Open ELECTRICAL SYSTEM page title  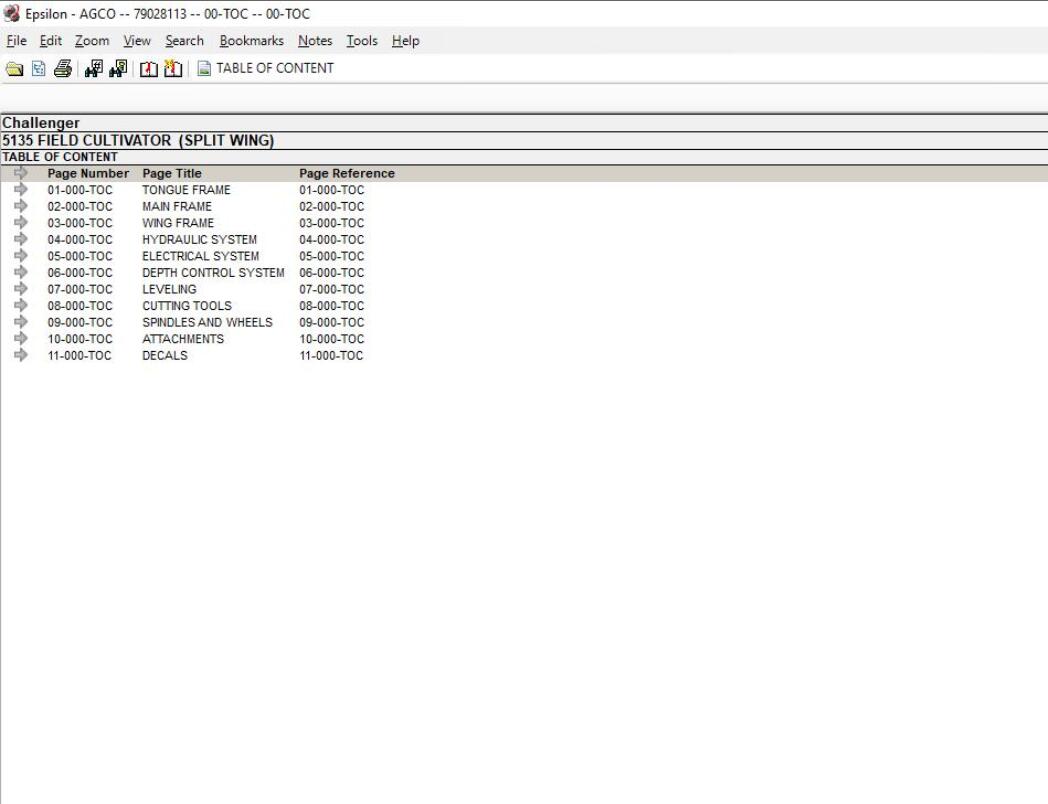click(201, 256)
